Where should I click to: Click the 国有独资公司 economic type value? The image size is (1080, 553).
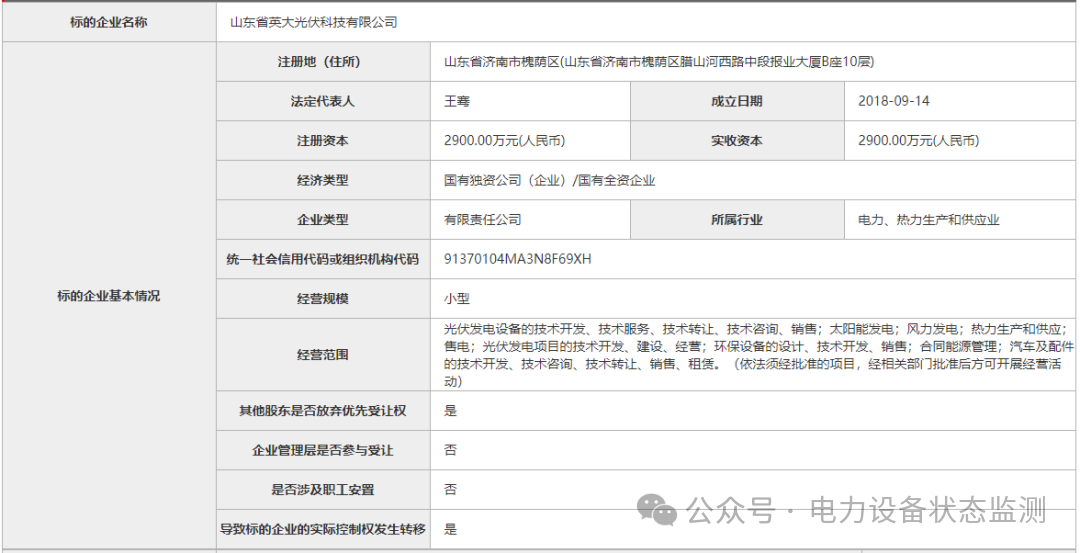(549, 181)
